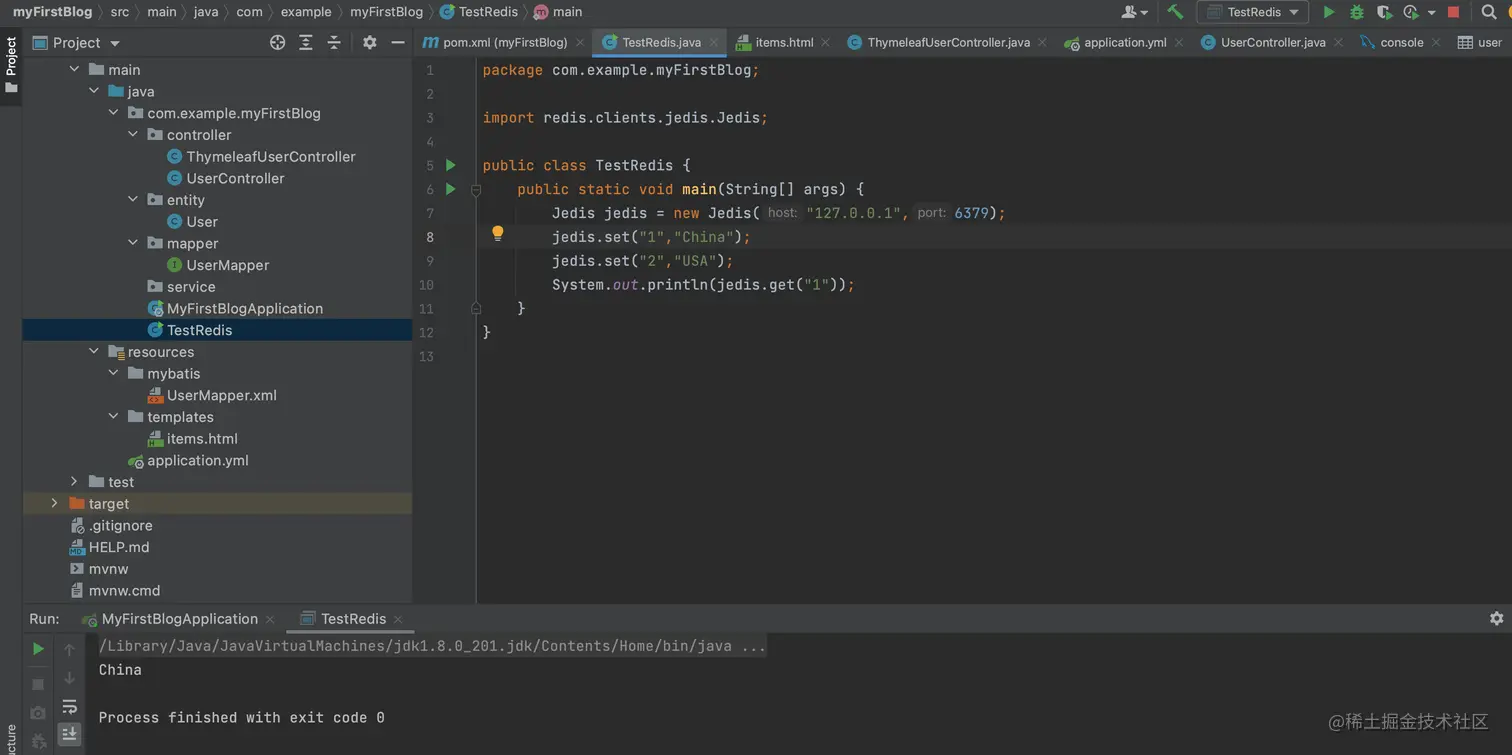1512x755 pixels.
Task: Click grey stop square in Run panel
Action: pyautogui.click(x=38, y=684)
